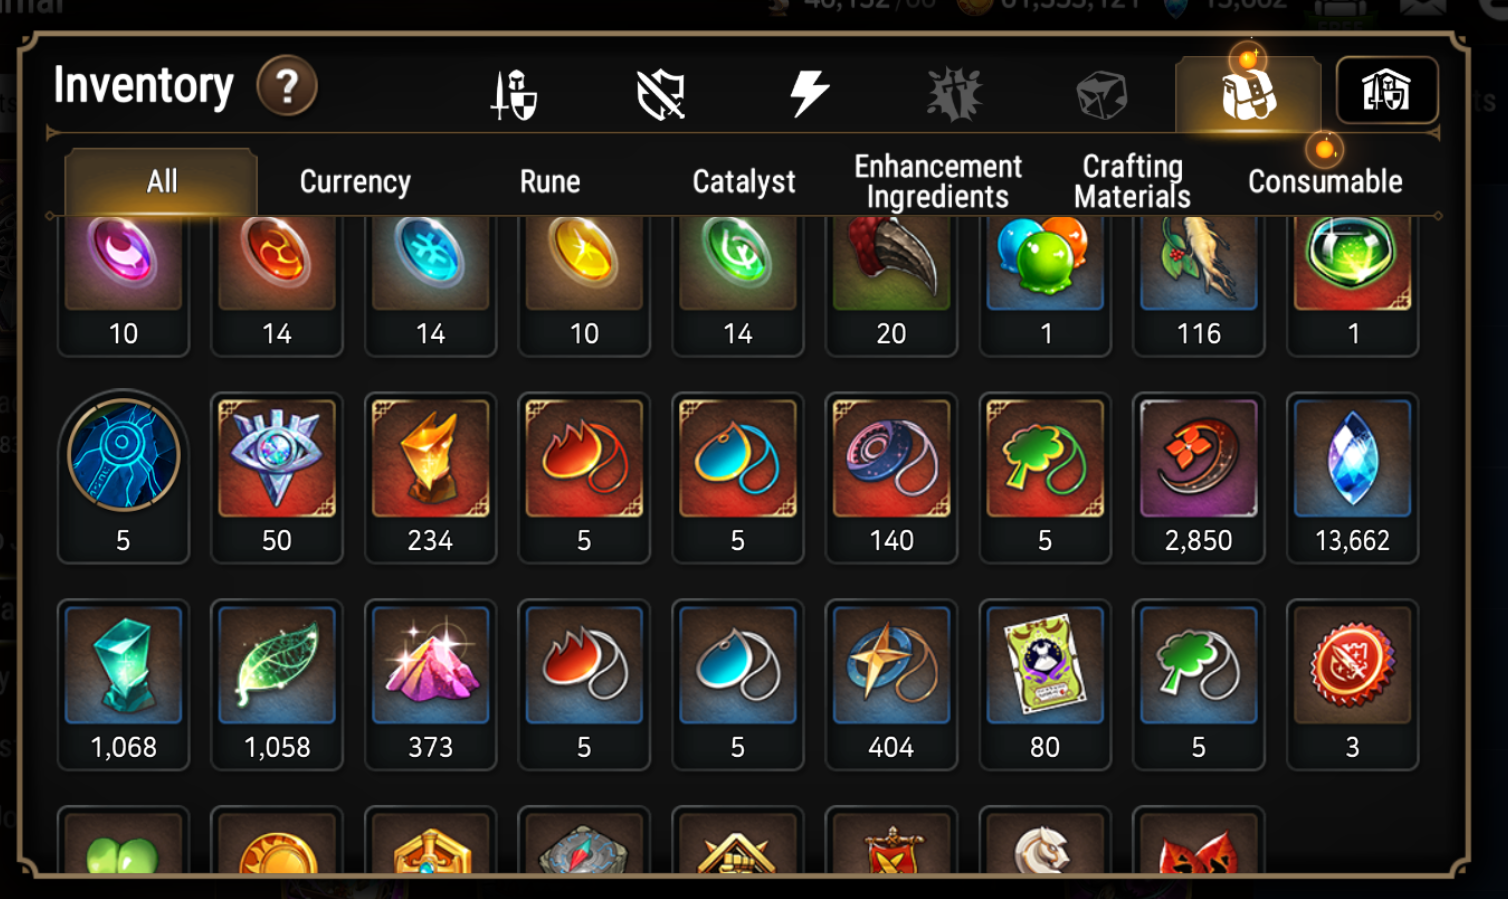Select the lightning bolt category icon
Image resolution: width=1508 pixels, height=899 pixels.
click(808, 93)
